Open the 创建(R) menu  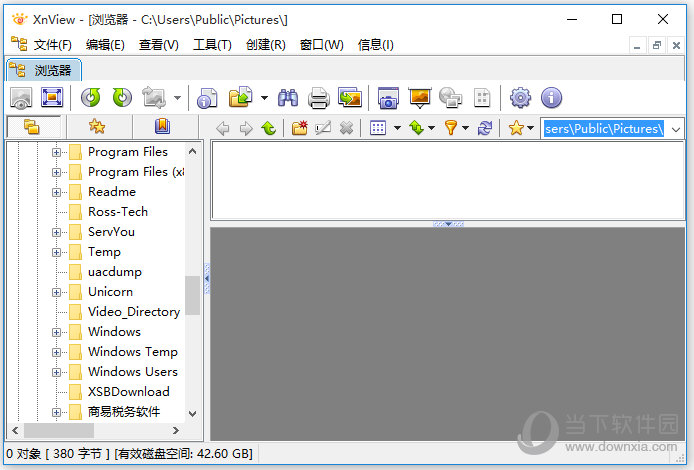coord(266,45)
